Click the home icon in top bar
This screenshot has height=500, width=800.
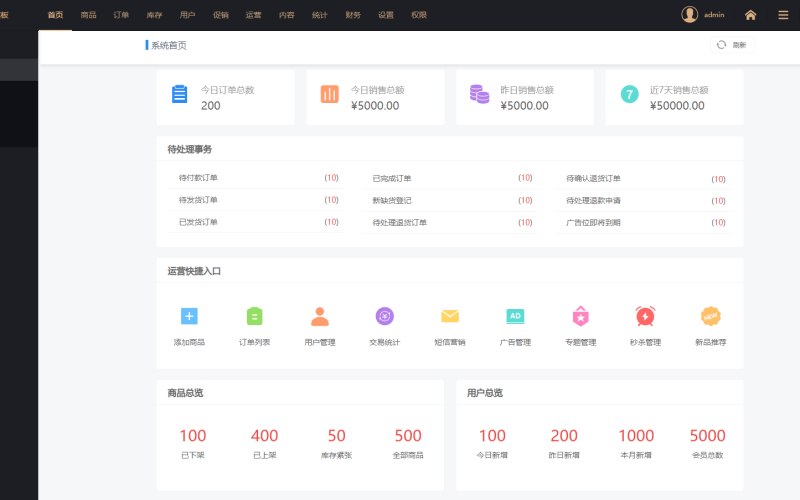pos(750,15)
